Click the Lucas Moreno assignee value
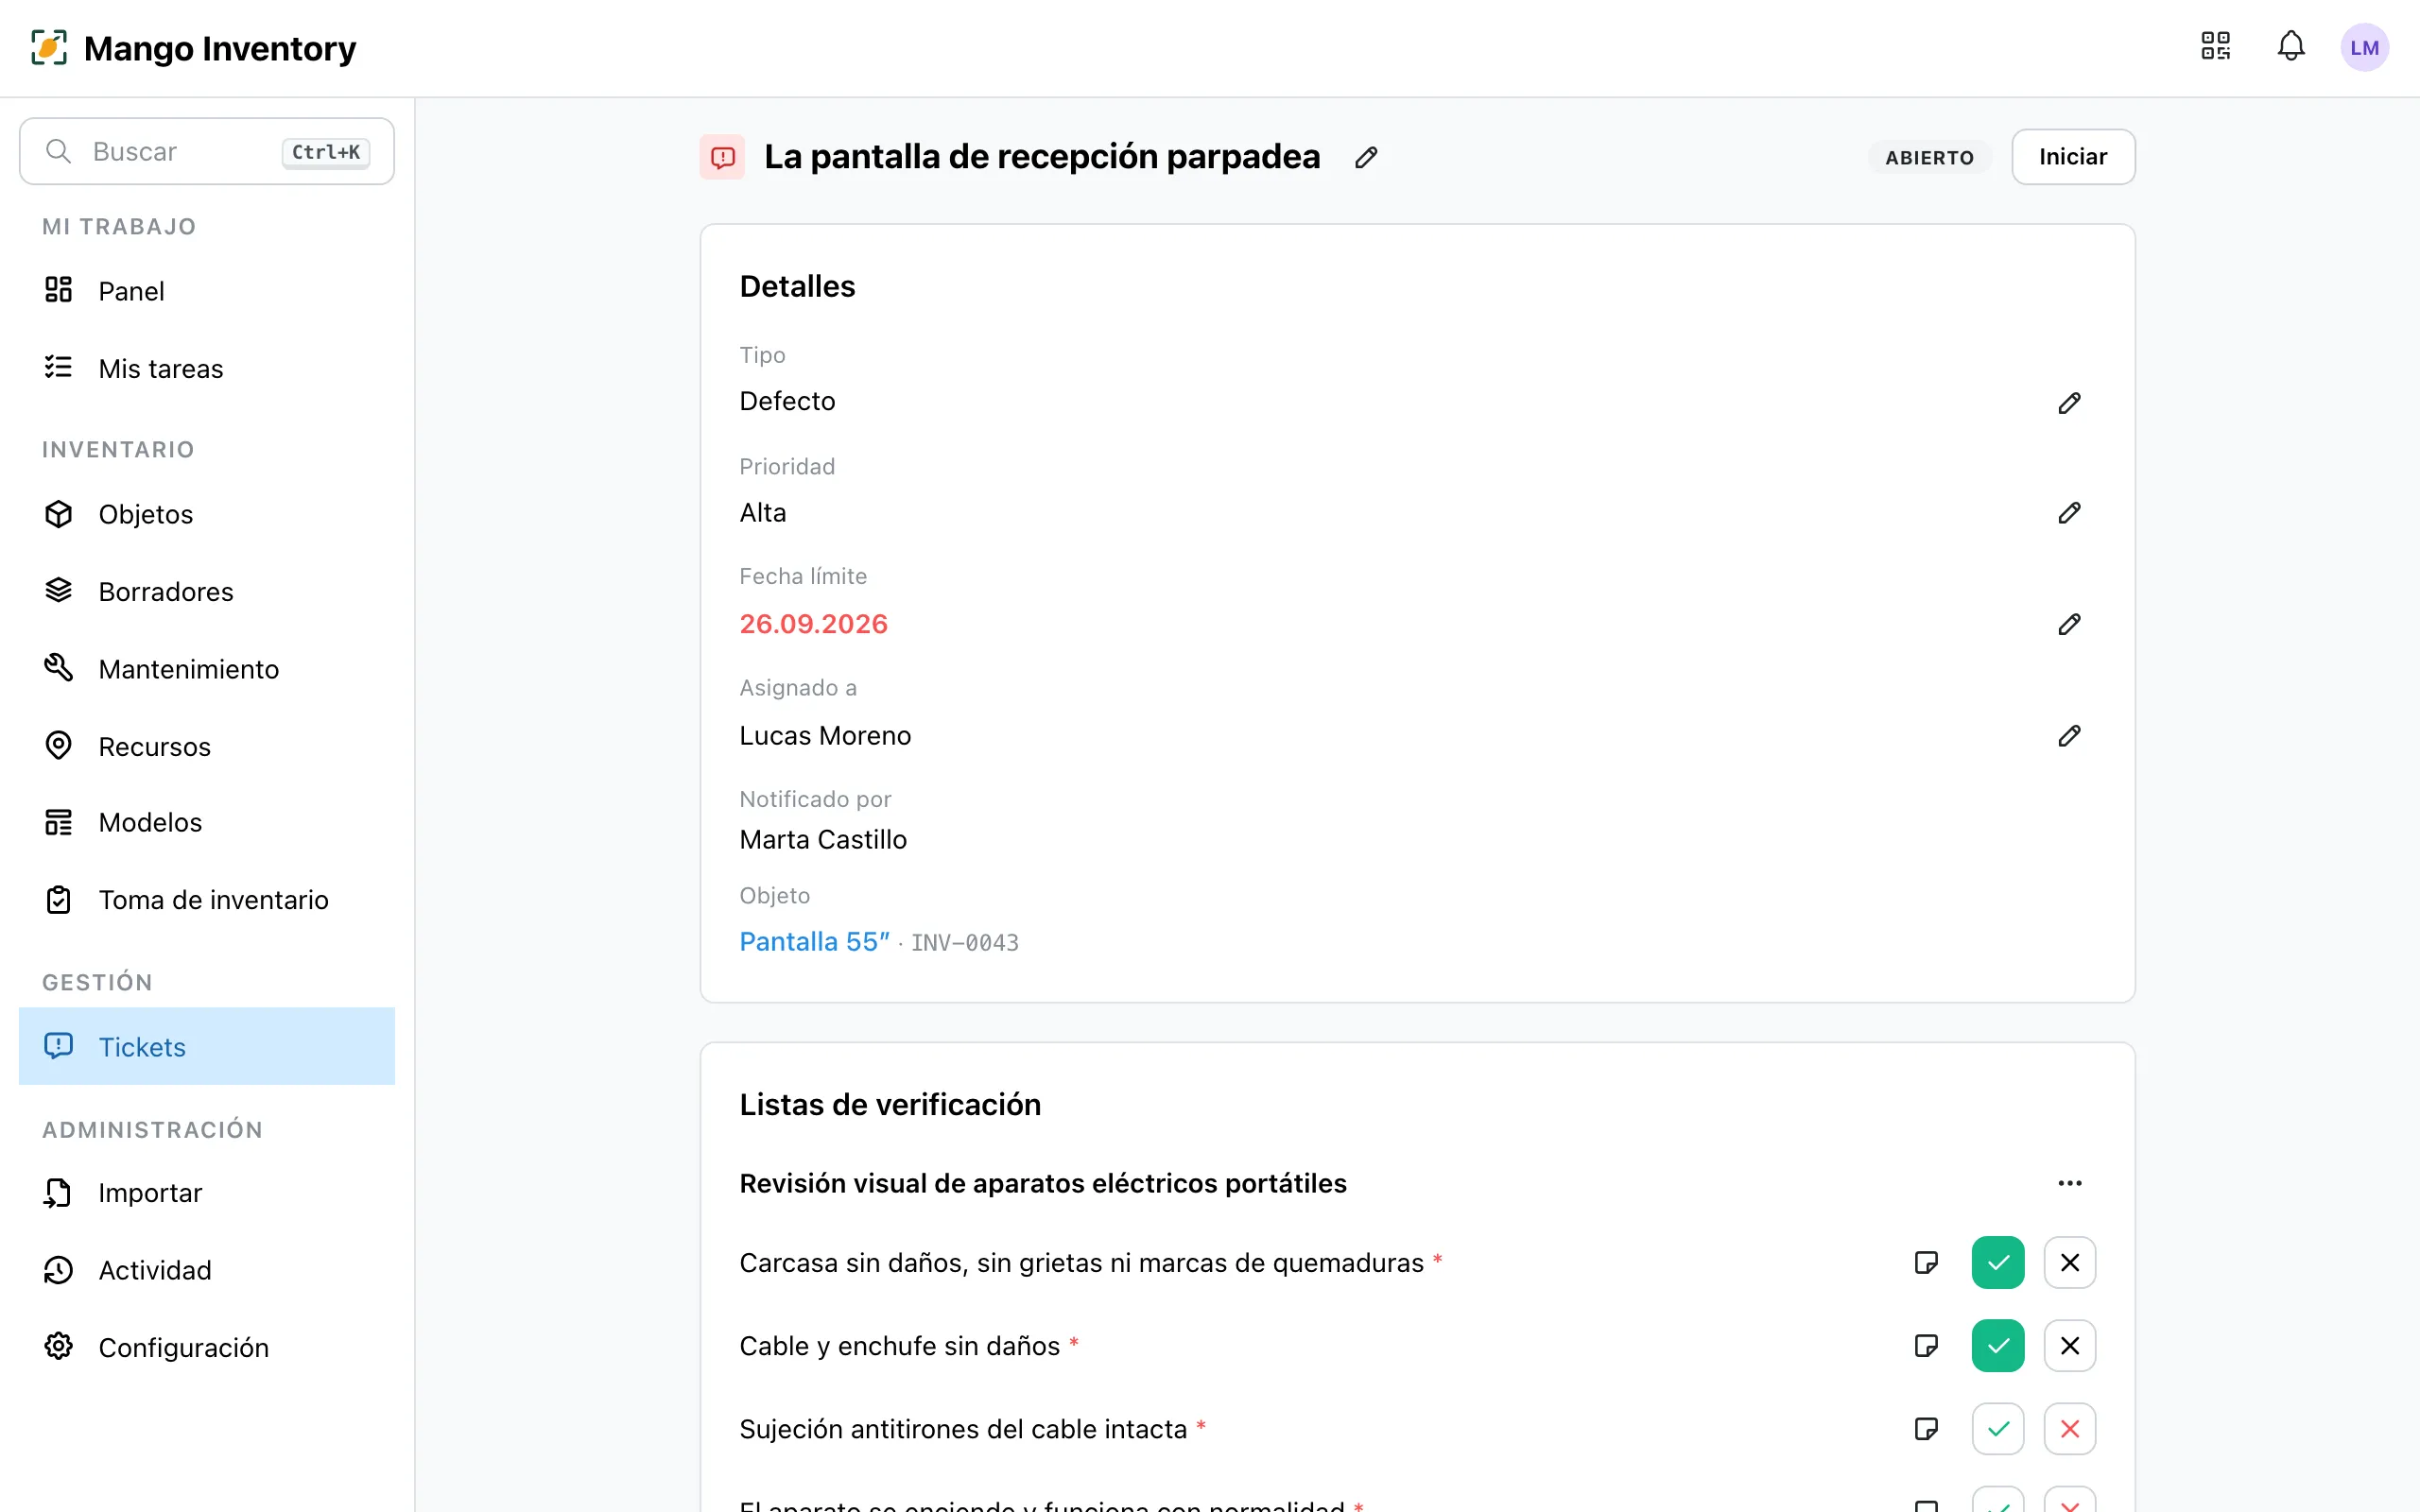Image resolution: width=2420 pixels, height=1512 pixels. coord(825,736)
